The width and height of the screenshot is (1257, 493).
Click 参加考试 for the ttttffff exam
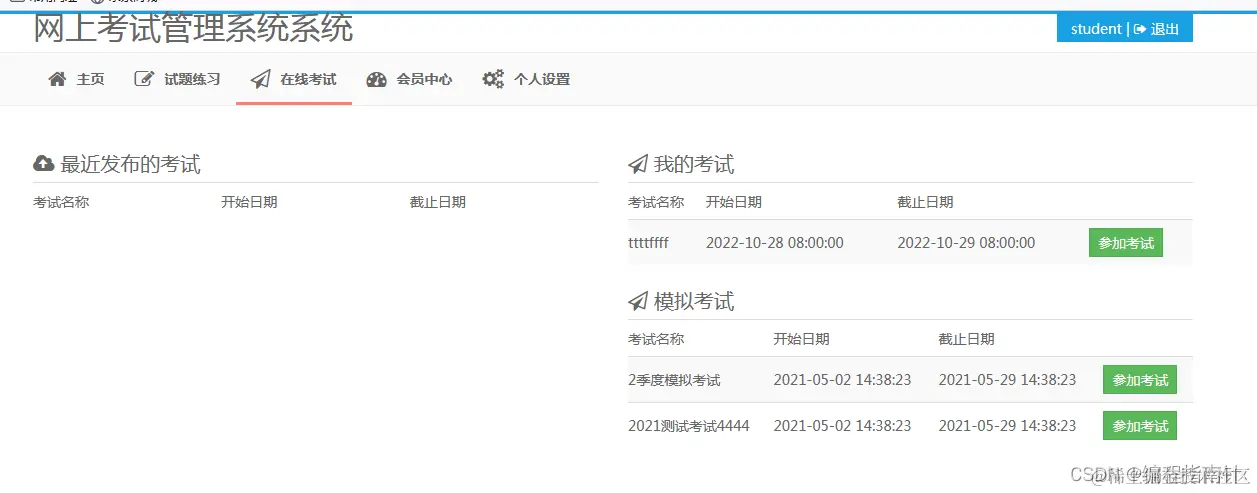pyautogui.click(x=1126, y=243)
